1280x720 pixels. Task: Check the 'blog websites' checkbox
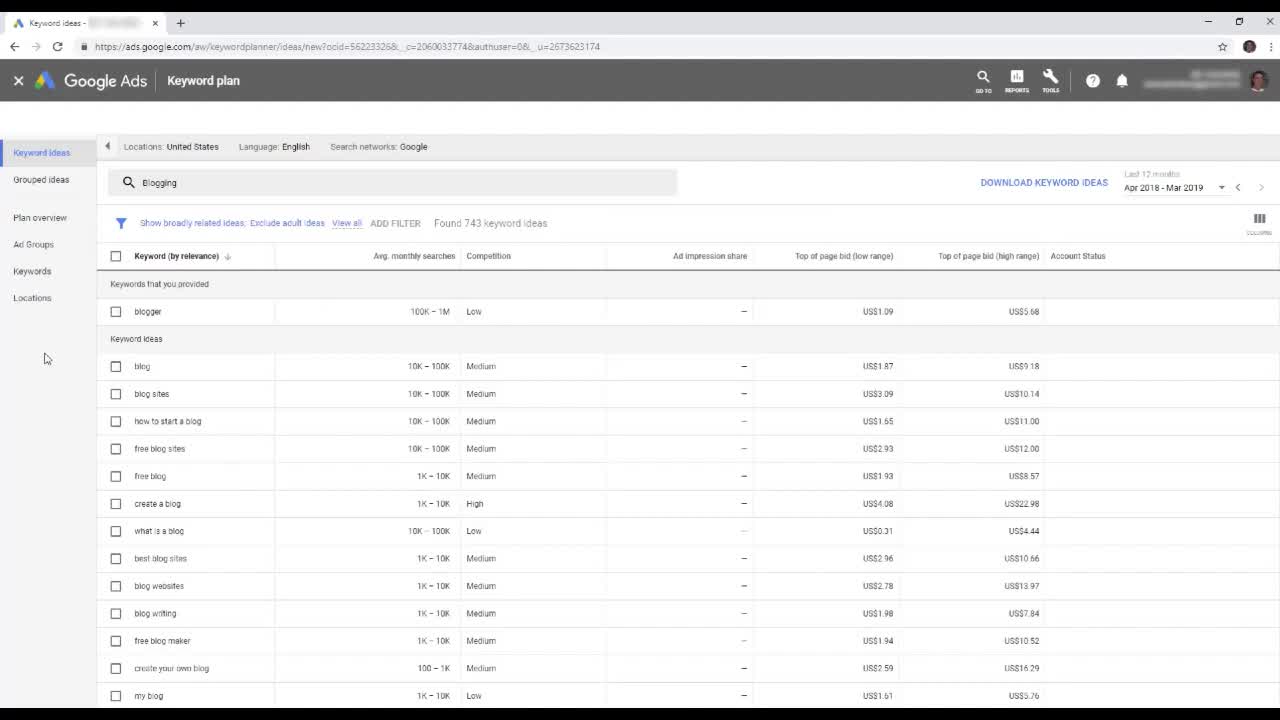pyautogui.click(x=116, y=587)
